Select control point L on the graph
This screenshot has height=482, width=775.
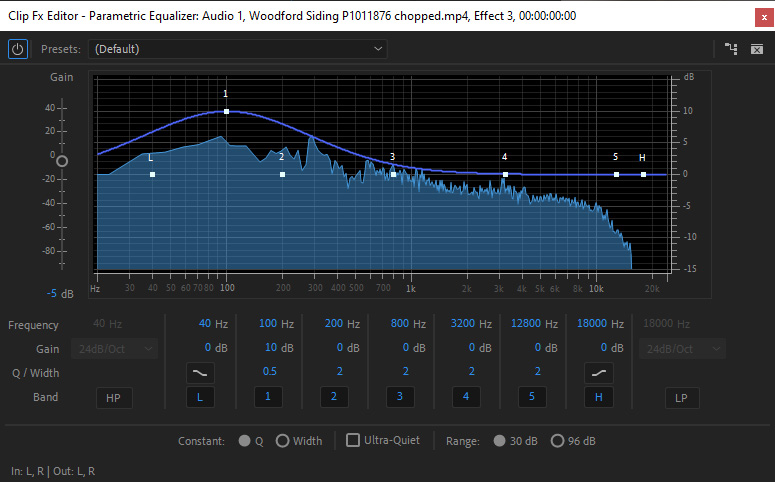152,175
